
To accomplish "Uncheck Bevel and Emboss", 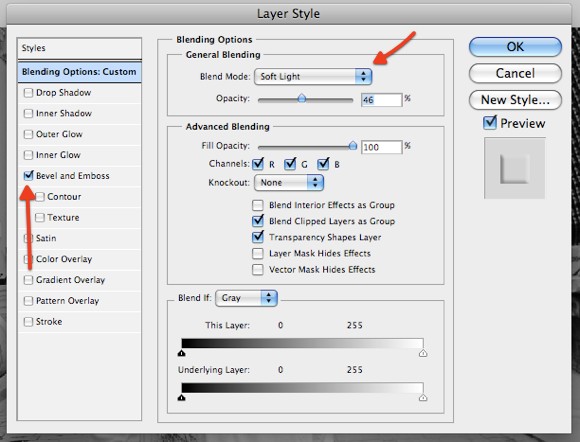I will 28,175.
